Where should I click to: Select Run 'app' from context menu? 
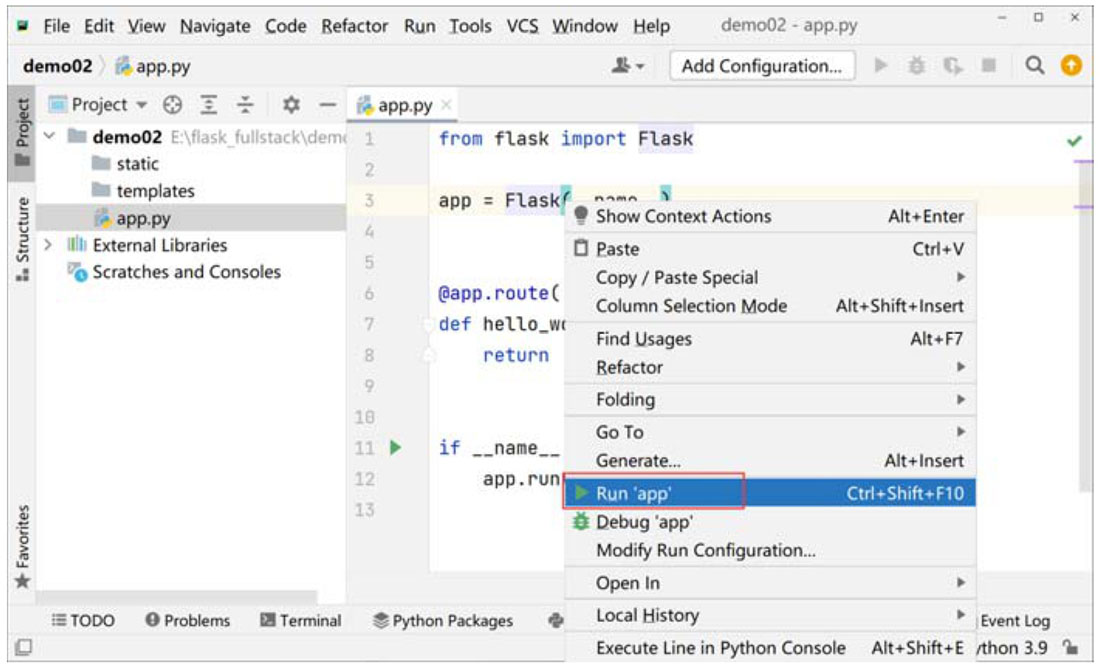click(634, 493)
